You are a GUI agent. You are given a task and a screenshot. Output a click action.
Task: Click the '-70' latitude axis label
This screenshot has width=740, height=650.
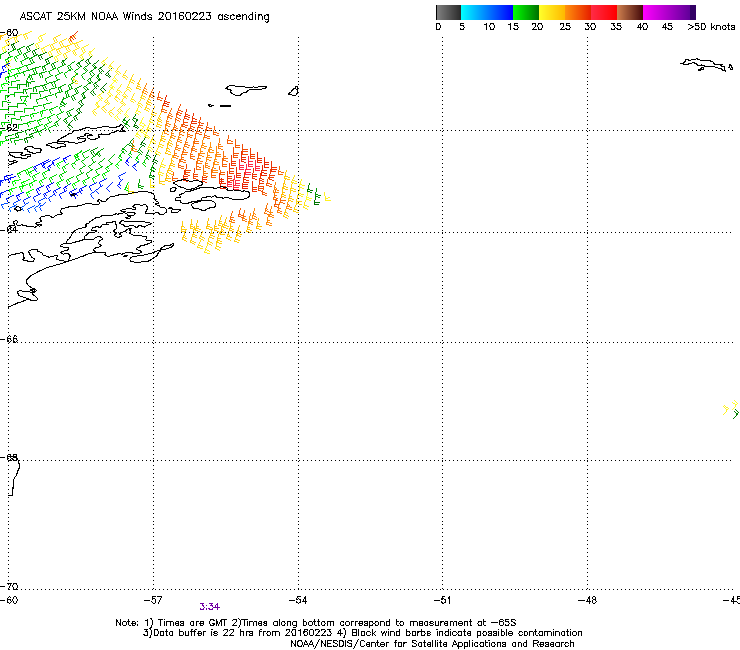coord(9,586)
